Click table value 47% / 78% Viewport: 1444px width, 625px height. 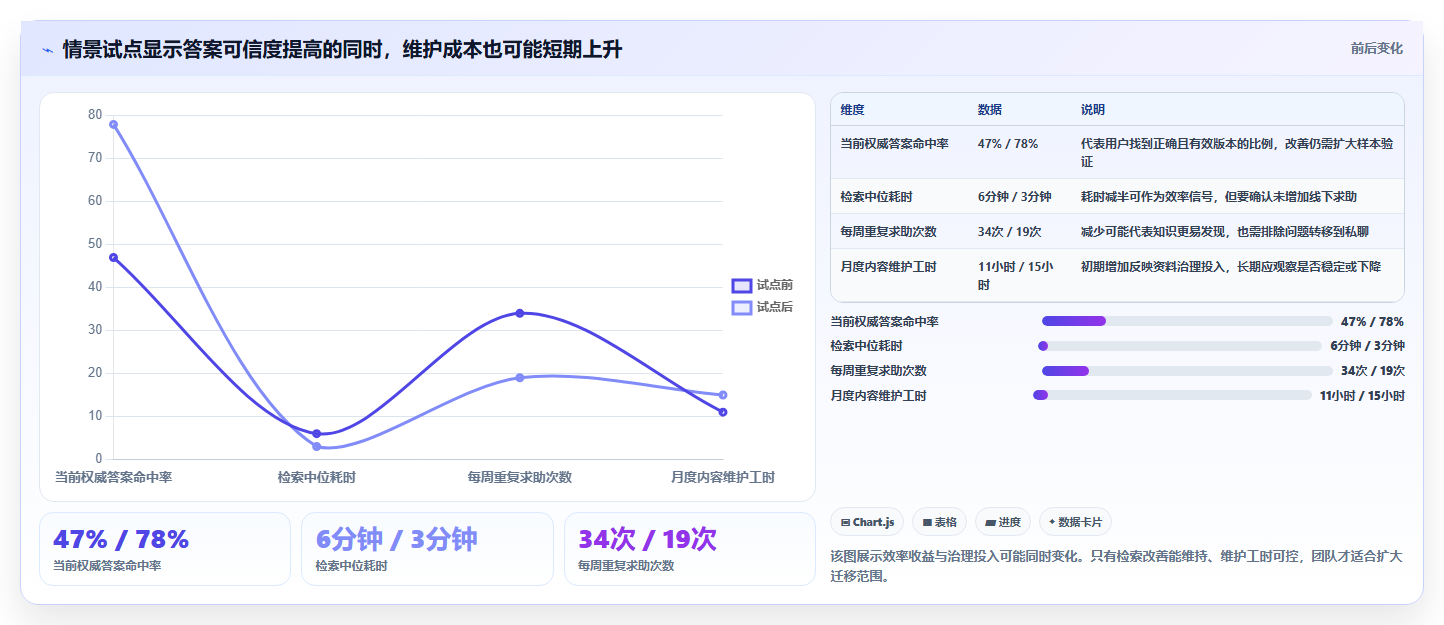click(1008, 144)
